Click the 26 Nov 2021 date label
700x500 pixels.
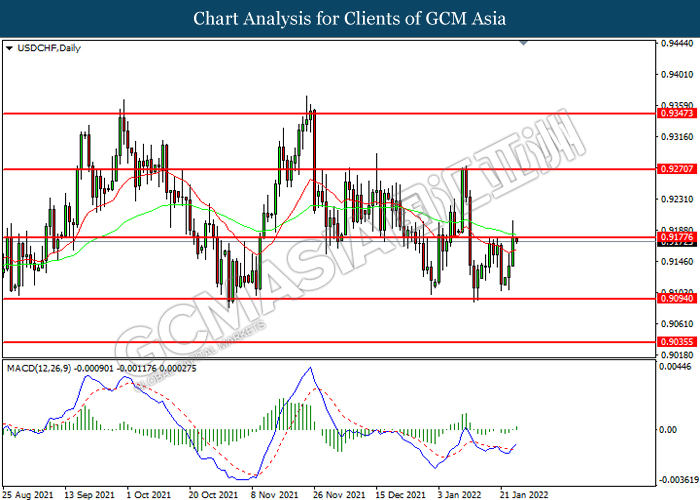point(338,495)
